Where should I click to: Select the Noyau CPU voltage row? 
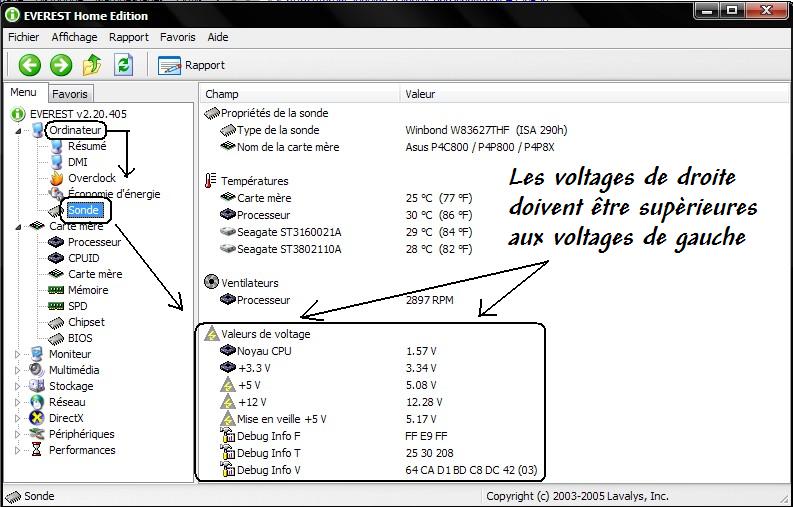(264, 351)
